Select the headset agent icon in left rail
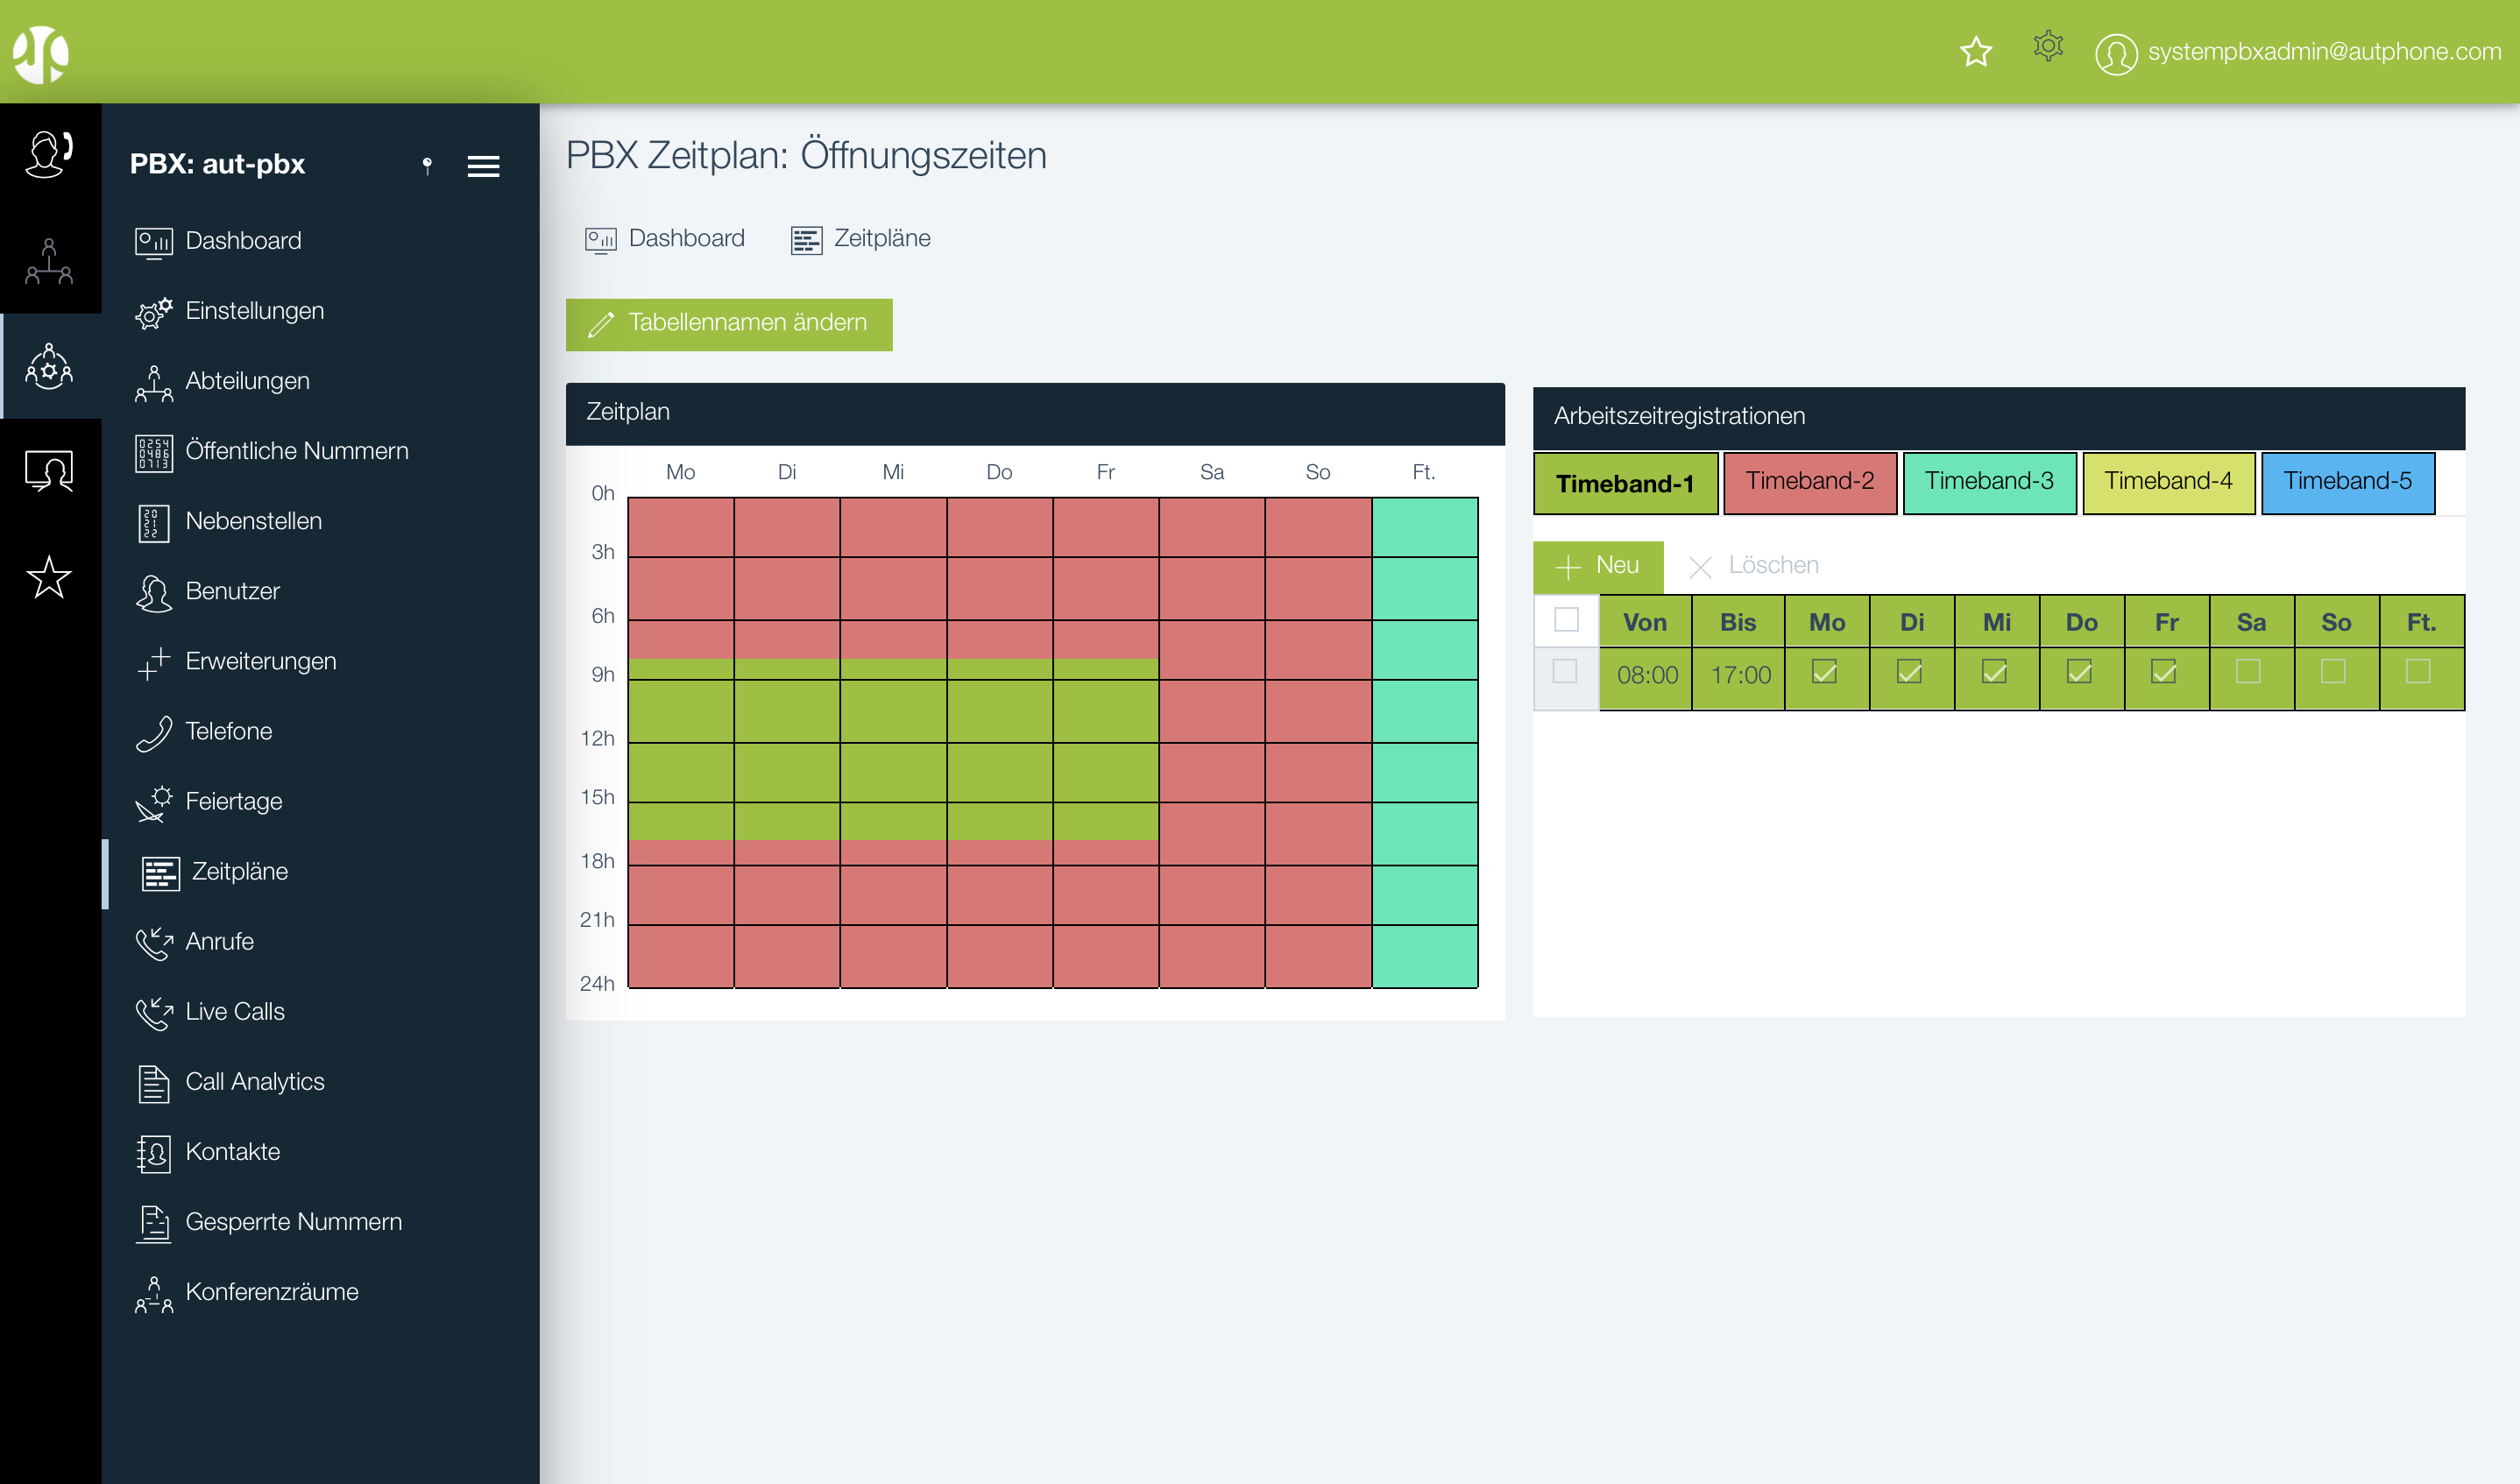Image resolution: width=2520 pixels, height=1484 pixels. (x=49, y=155)
